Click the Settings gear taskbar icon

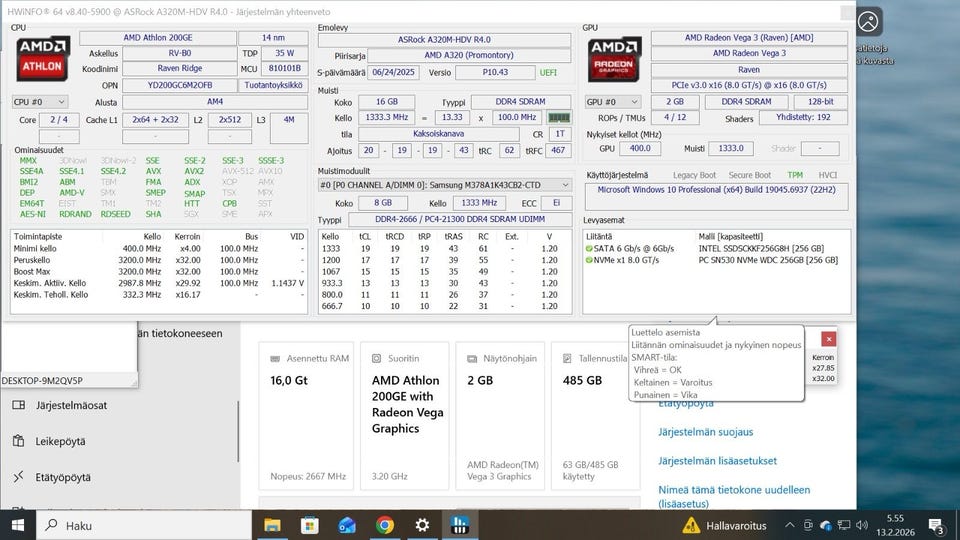click(x=422, y=524)
